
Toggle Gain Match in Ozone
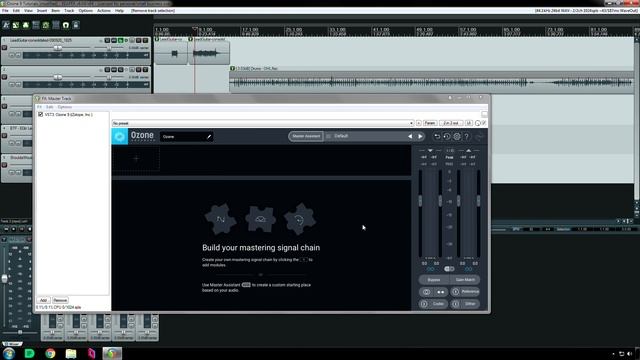[x=465, y=280]
